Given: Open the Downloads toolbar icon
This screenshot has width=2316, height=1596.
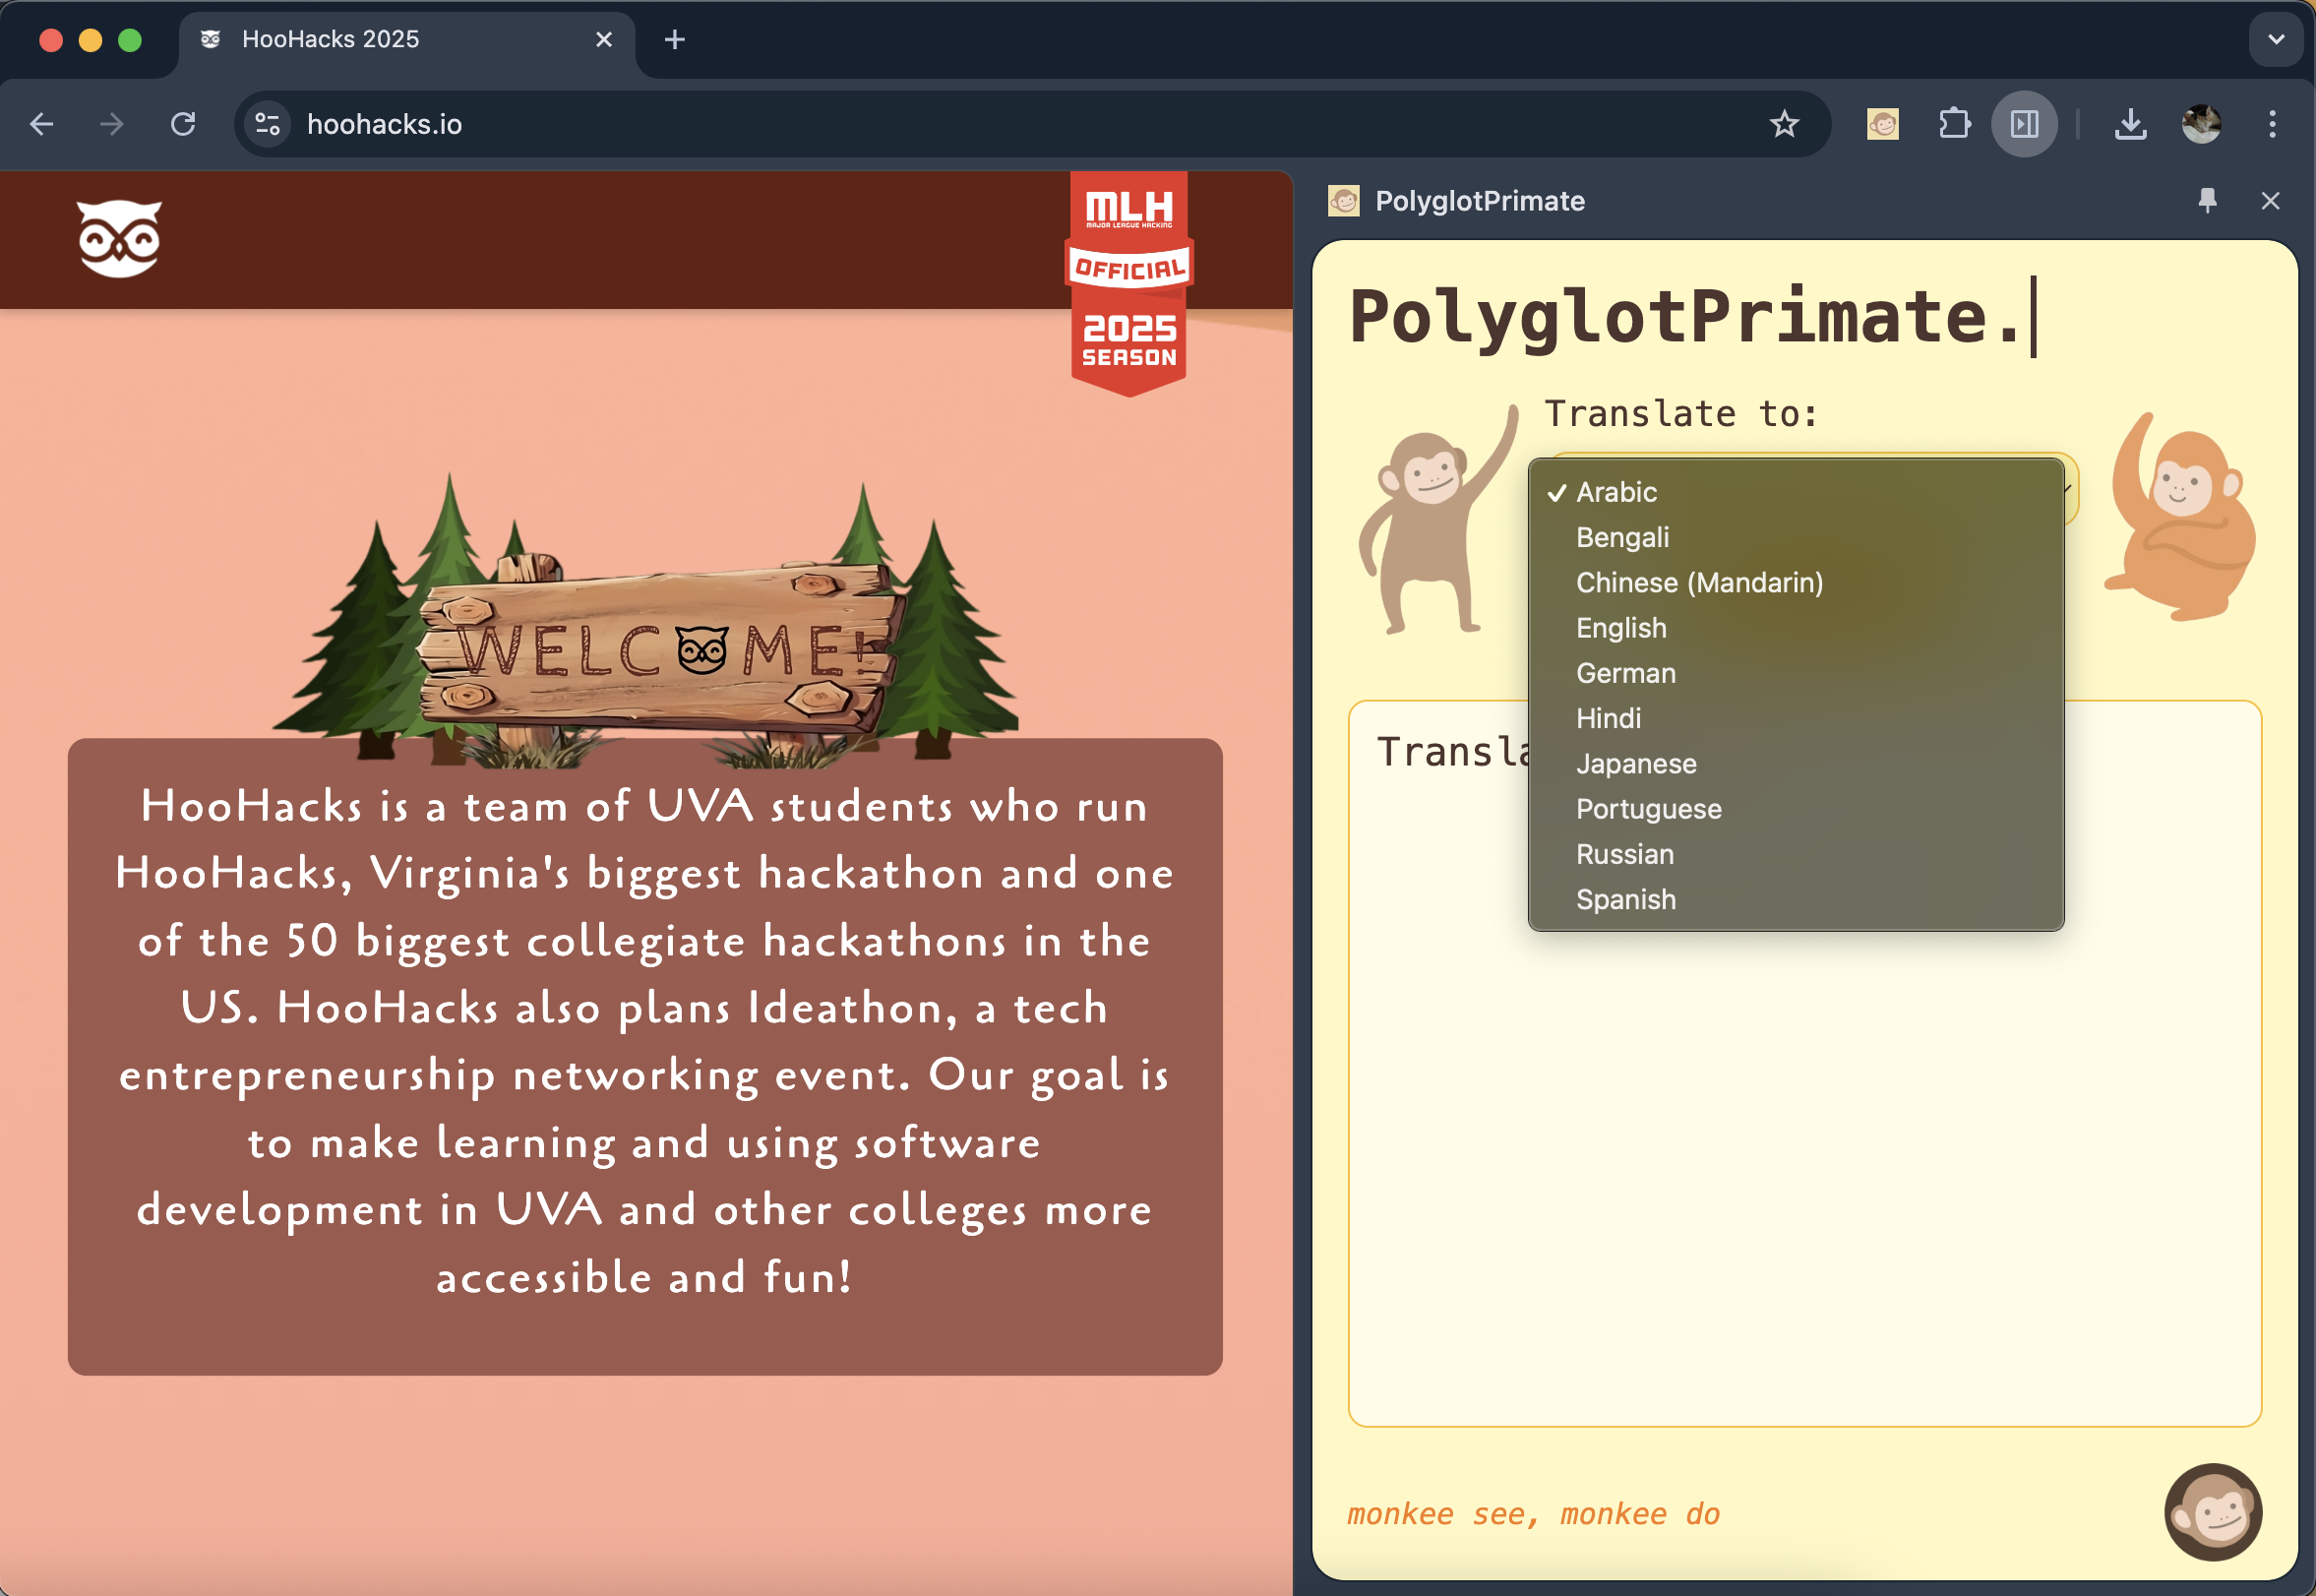Looking at the screenshot, I should click(2130, 124).
